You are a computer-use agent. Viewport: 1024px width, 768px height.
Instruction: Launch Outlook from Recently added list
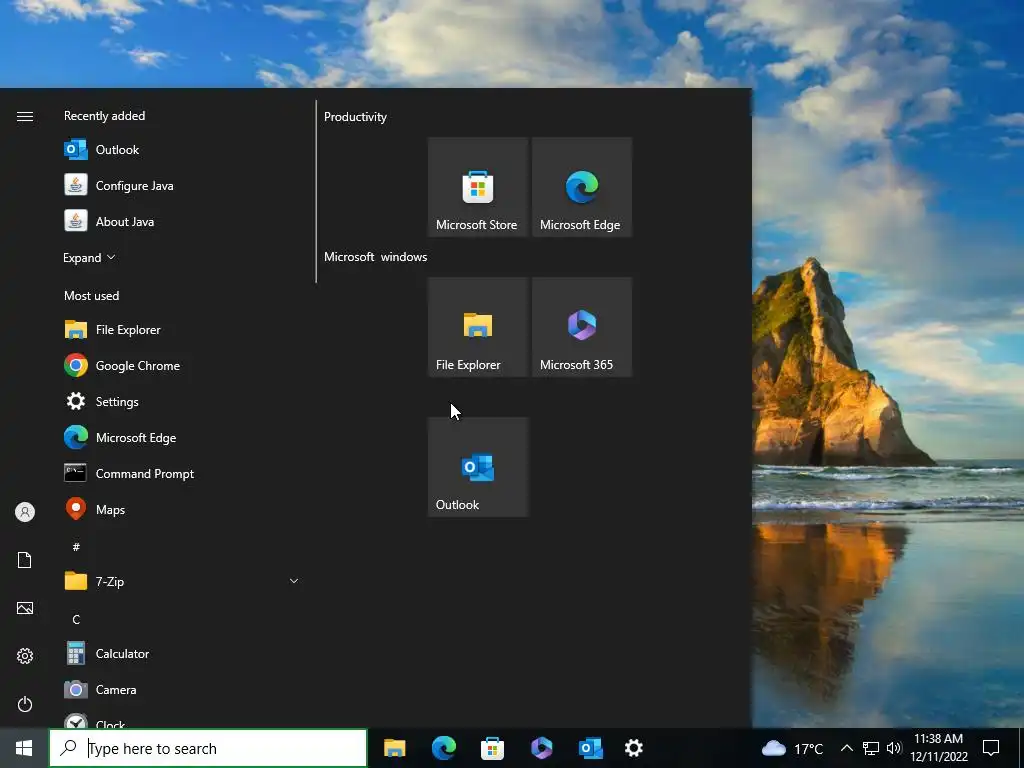click(180, 150)
